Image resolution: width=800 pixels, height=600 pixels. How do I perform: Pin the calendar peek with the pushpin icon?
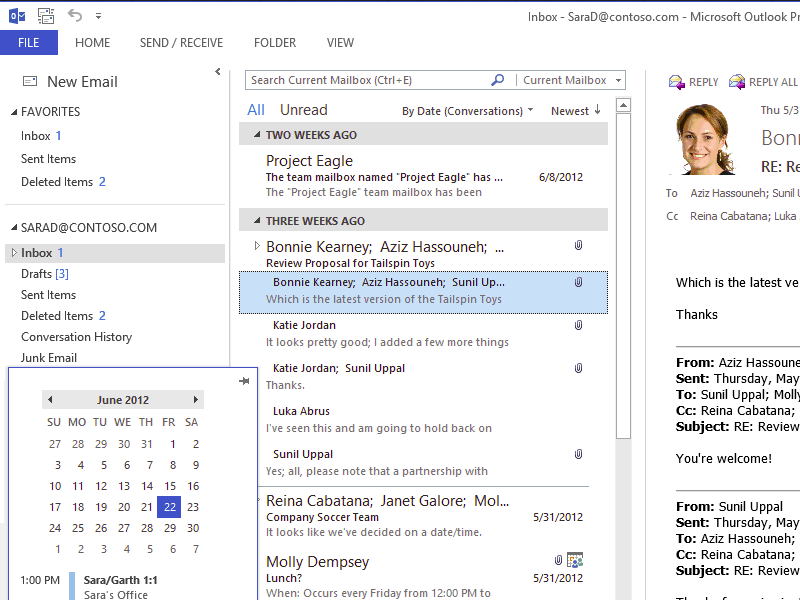click(x=244, y=381)
